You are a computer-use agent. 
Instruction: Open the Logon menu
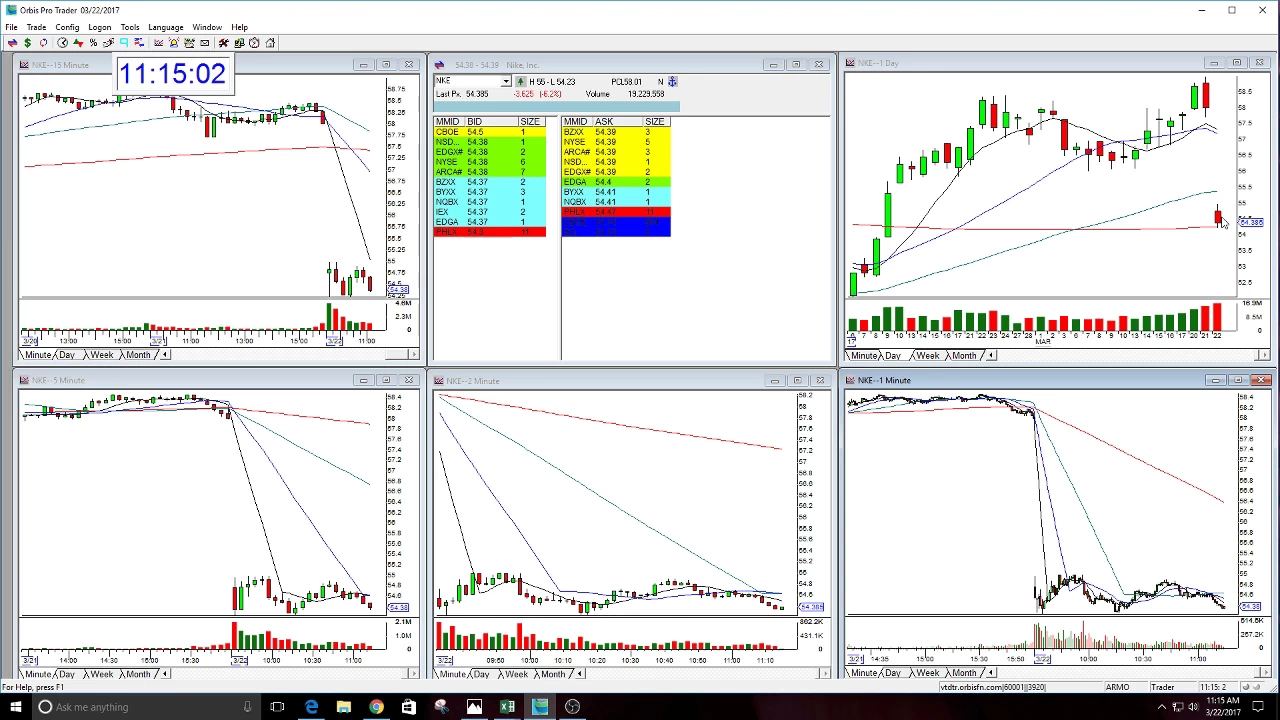pos(99,27)
